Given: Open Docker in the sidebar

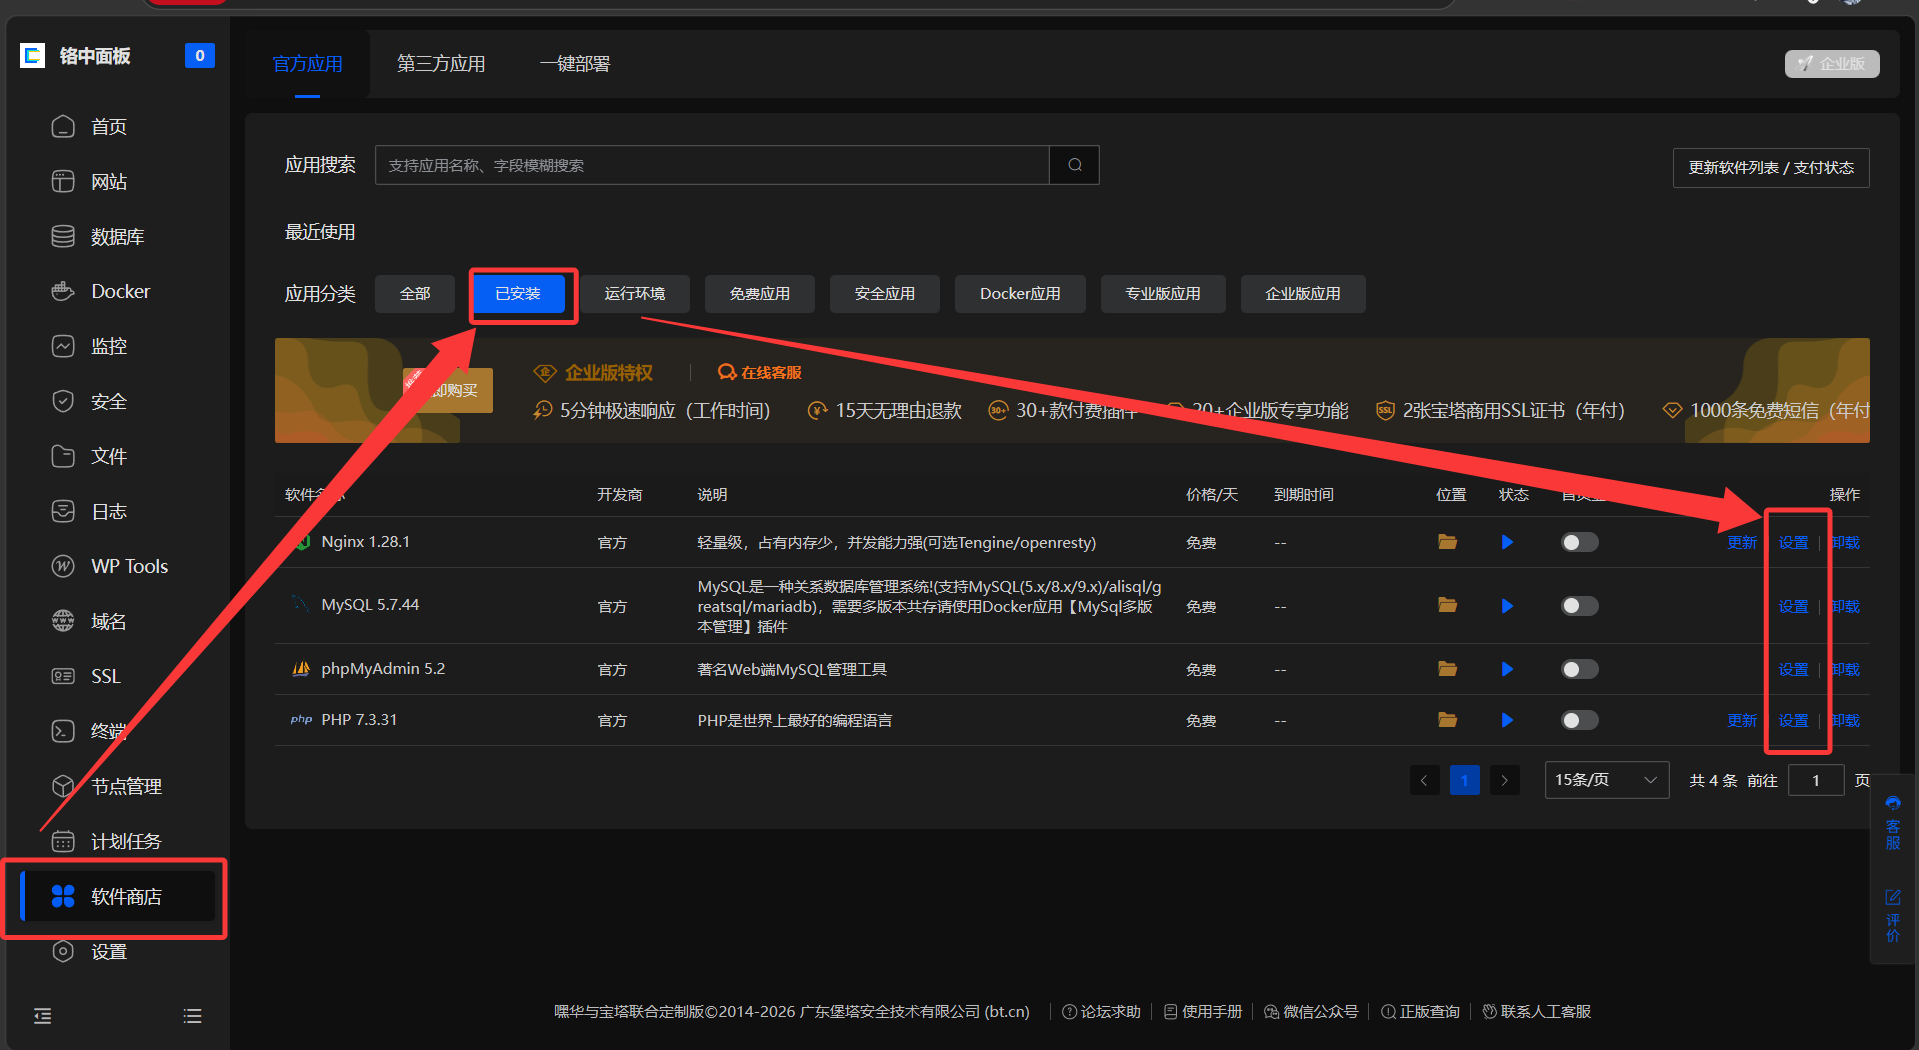Looking at the screenshot, I should pos(118,292).
